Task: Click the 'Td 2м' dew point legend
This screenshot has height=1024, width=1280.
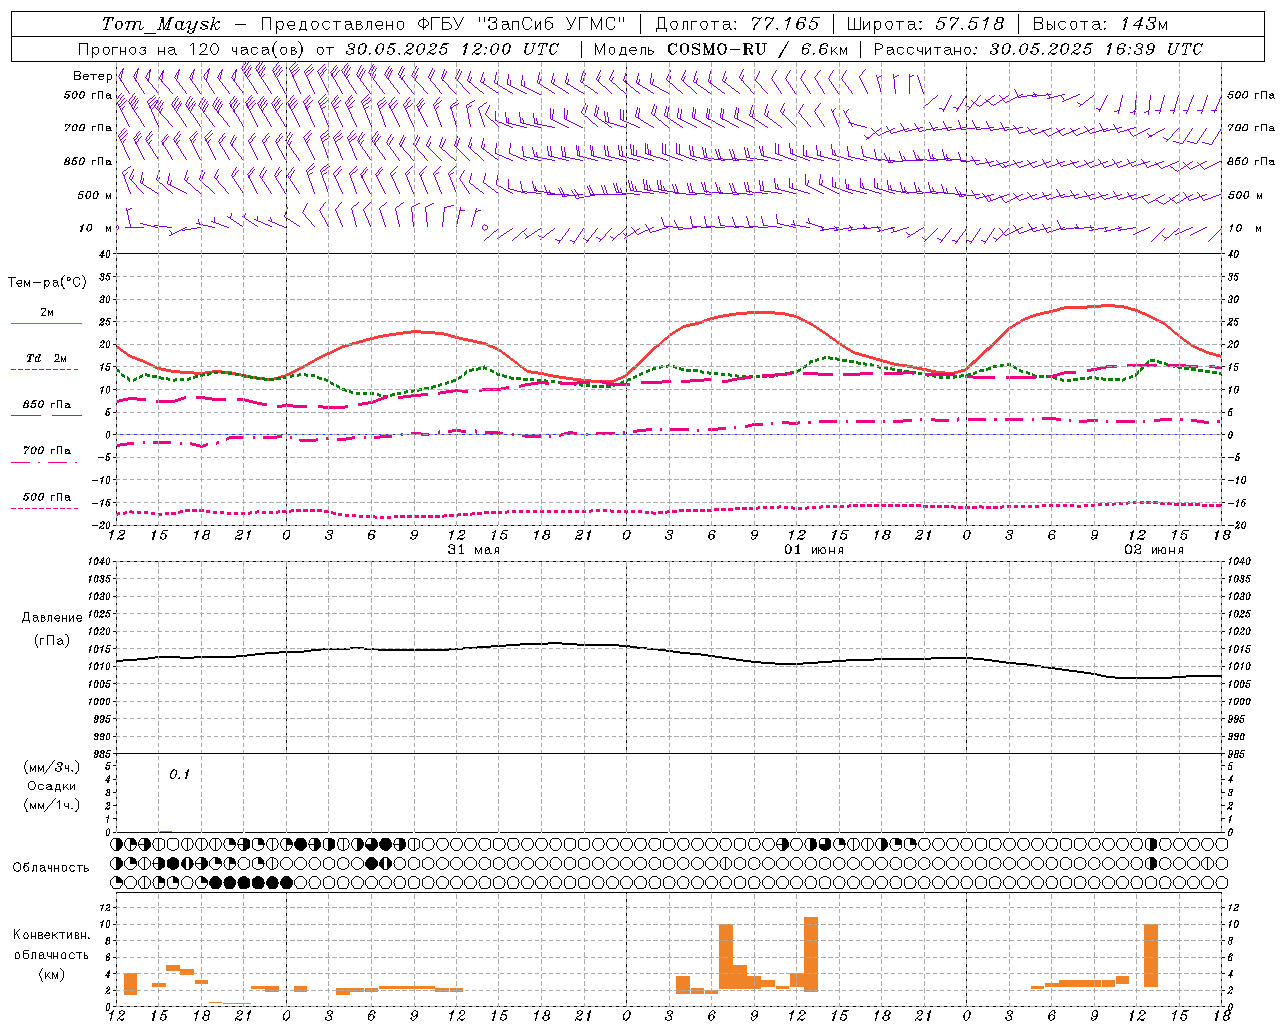Action: coord(47,358)
